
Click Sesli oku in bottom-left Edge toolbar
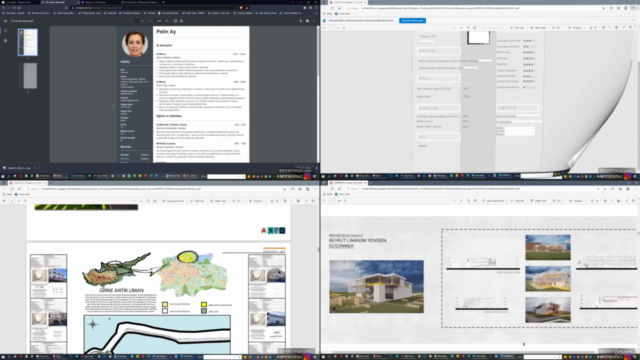click(x=198, y=201)
